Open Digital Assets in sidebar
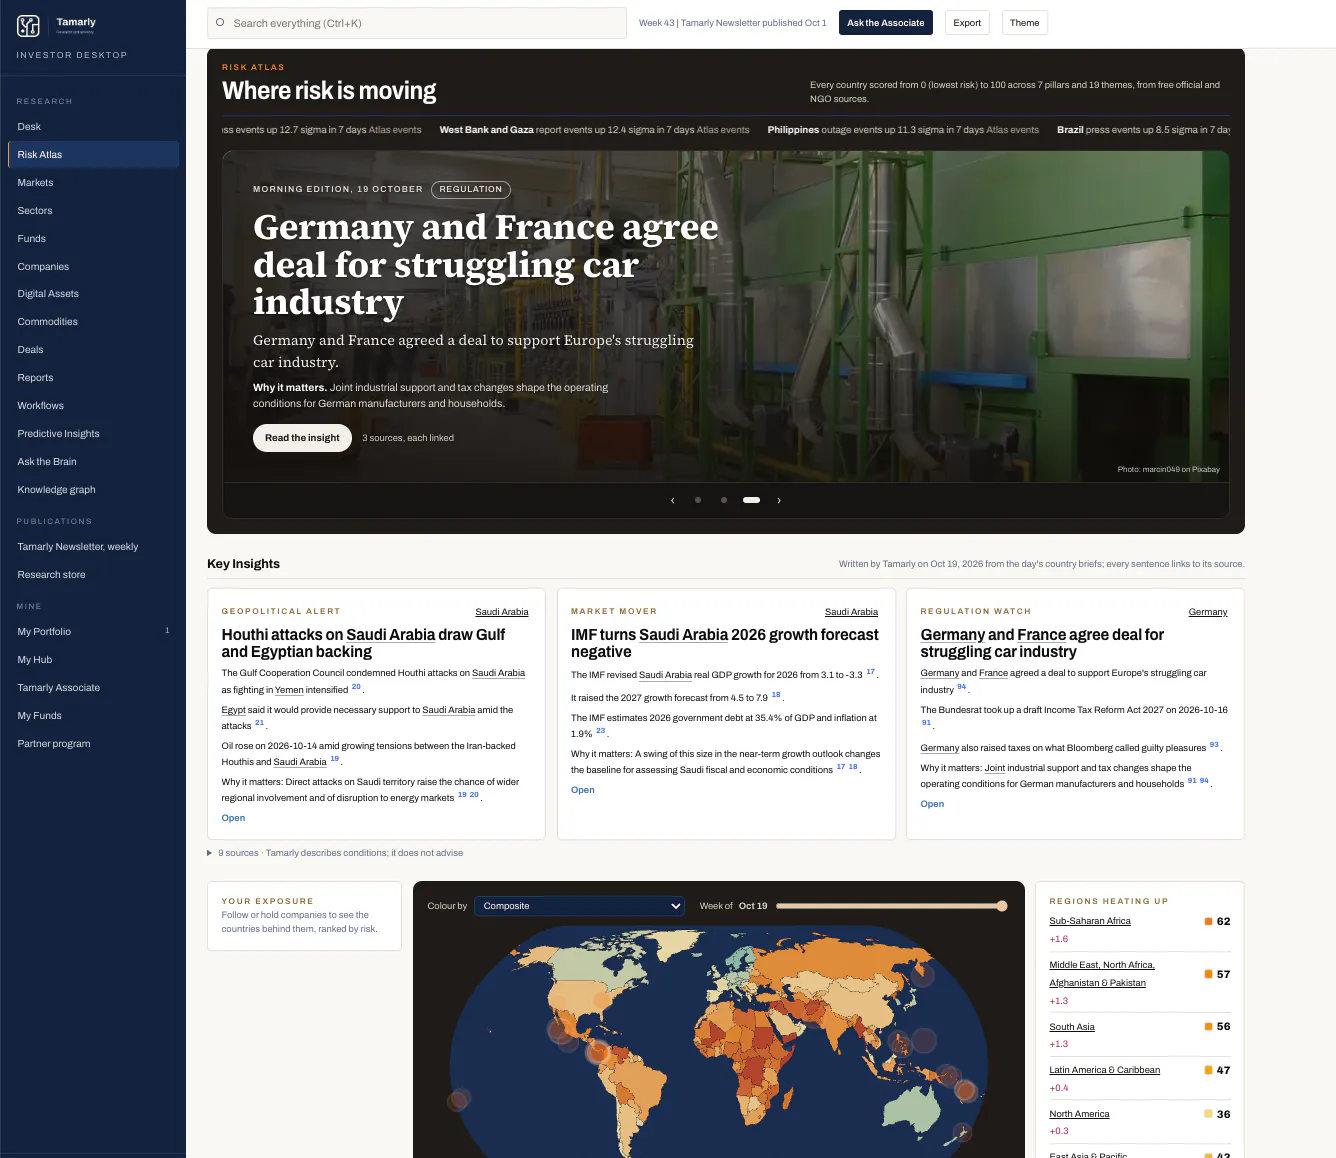1336x1158 pixels. pos(93,294)
